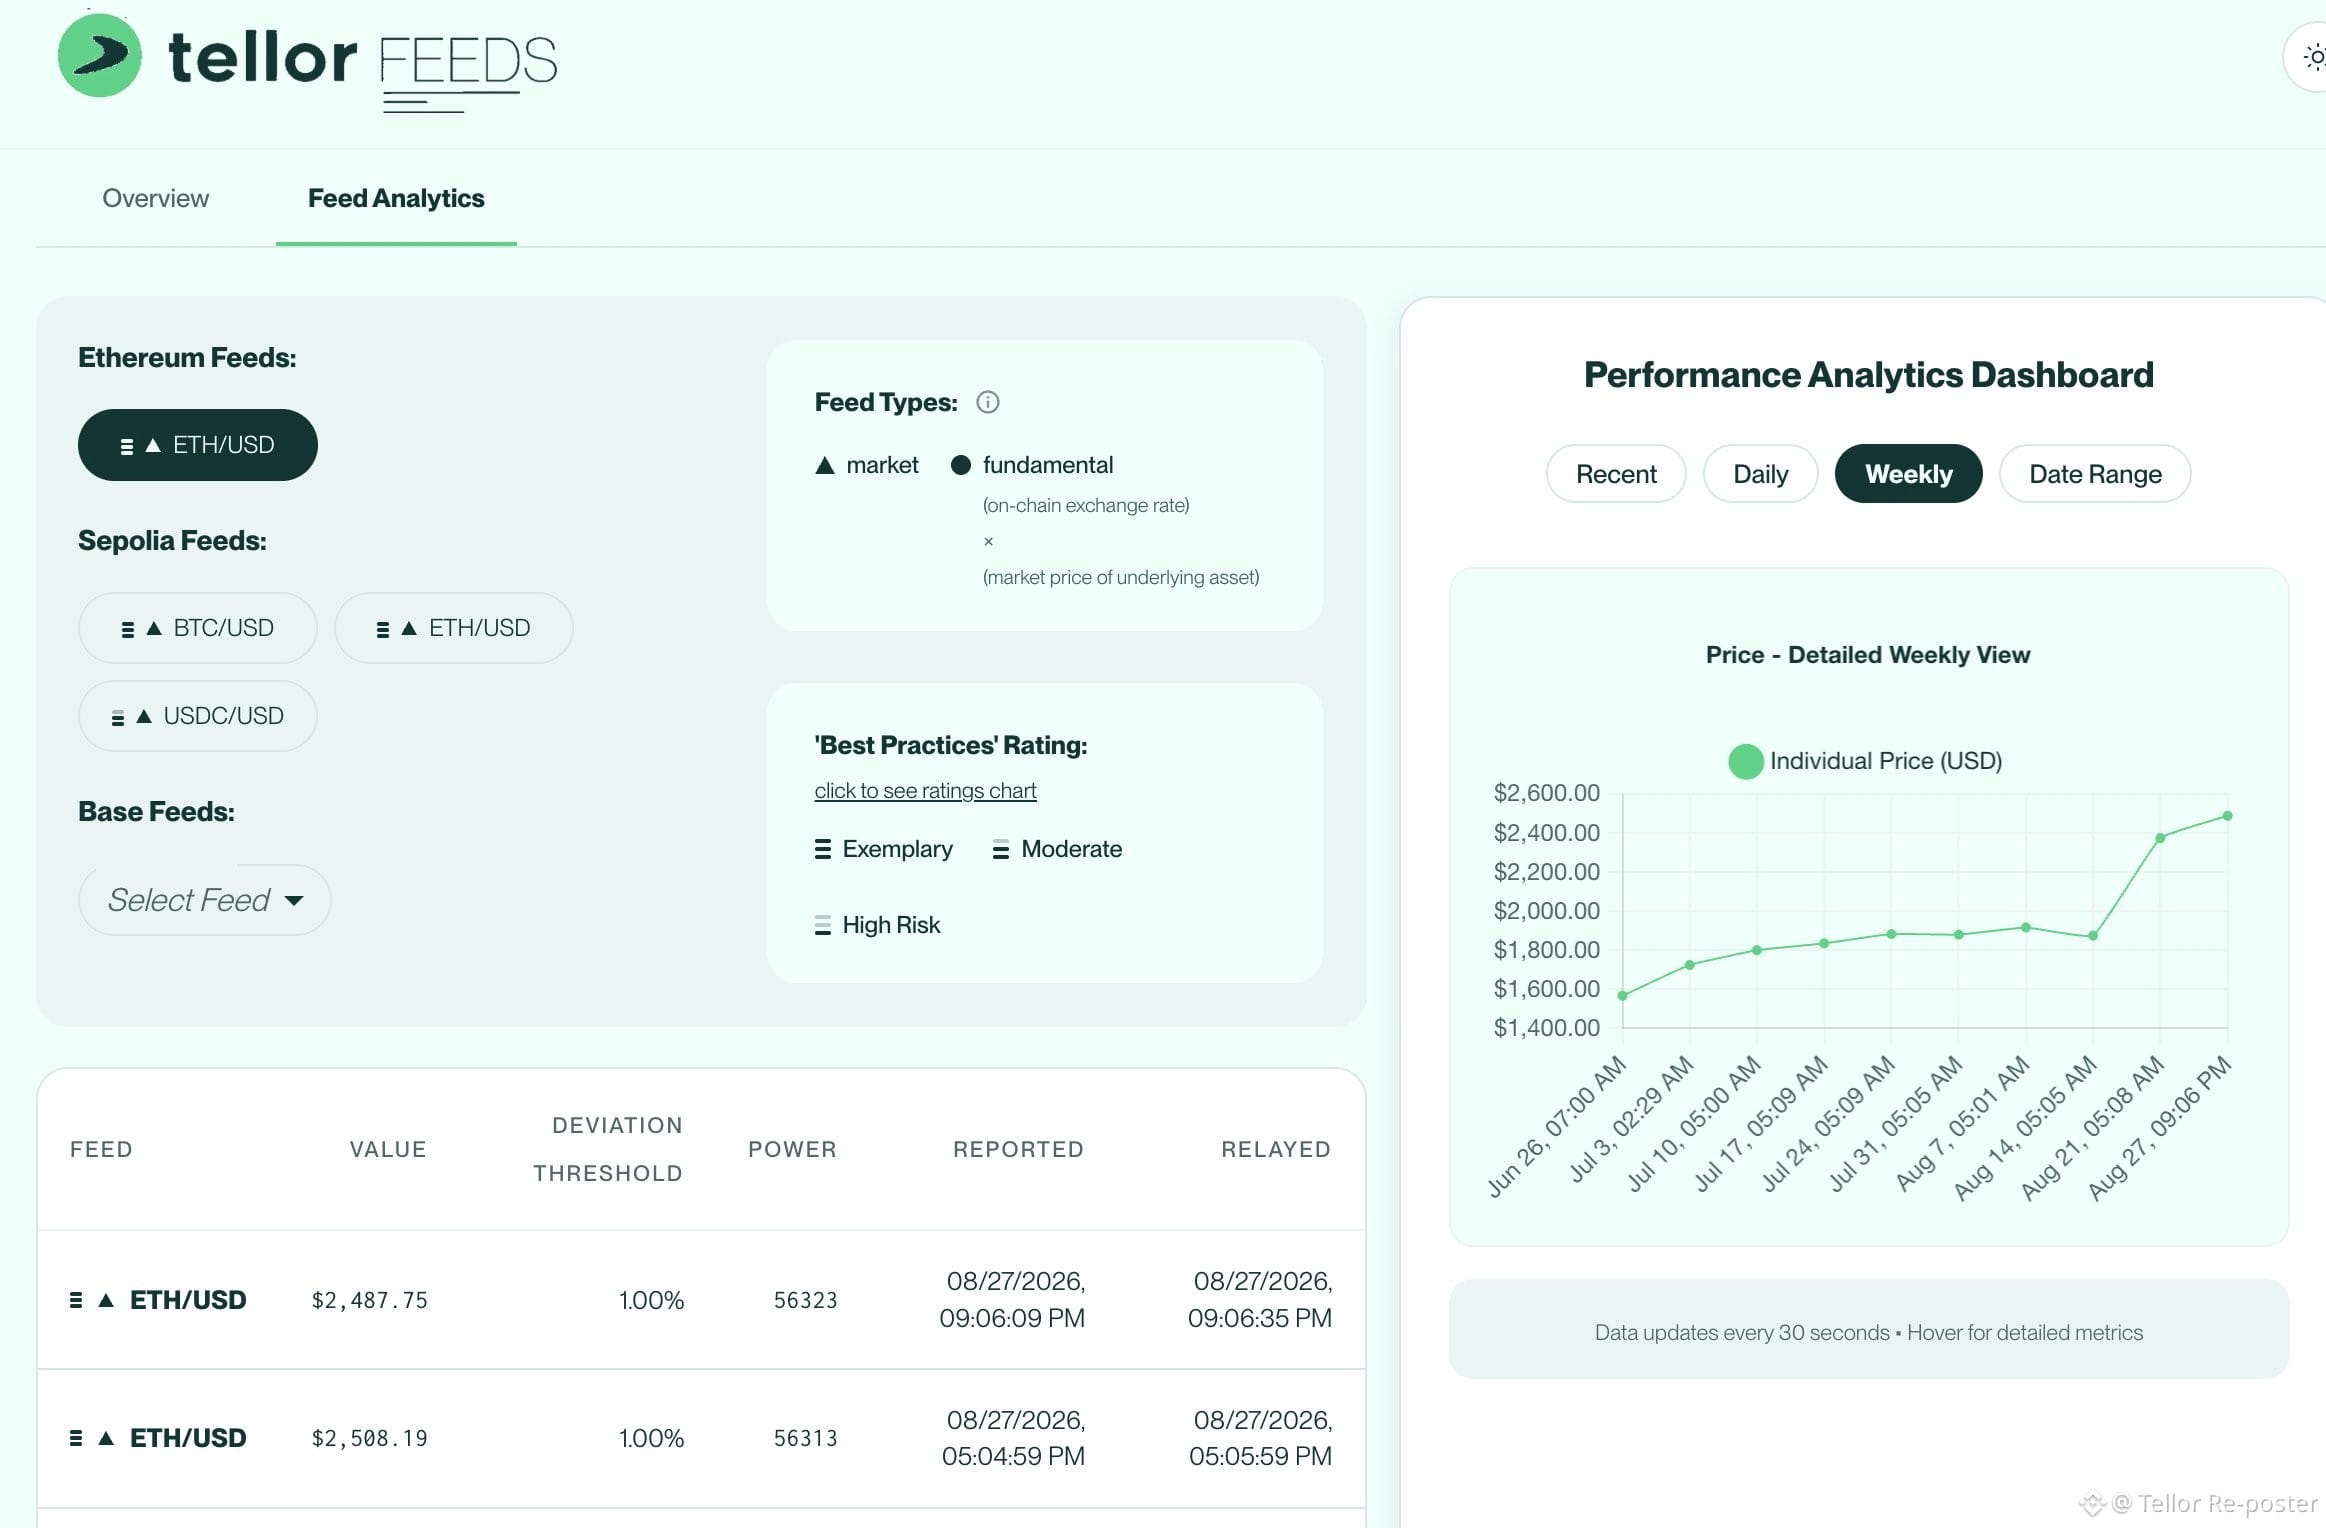Image resolution: width=2326 pixels, height=1528 pixels.
Task: Click the FEED column header
Action: pyautogui.click(x=101, y=1149)
